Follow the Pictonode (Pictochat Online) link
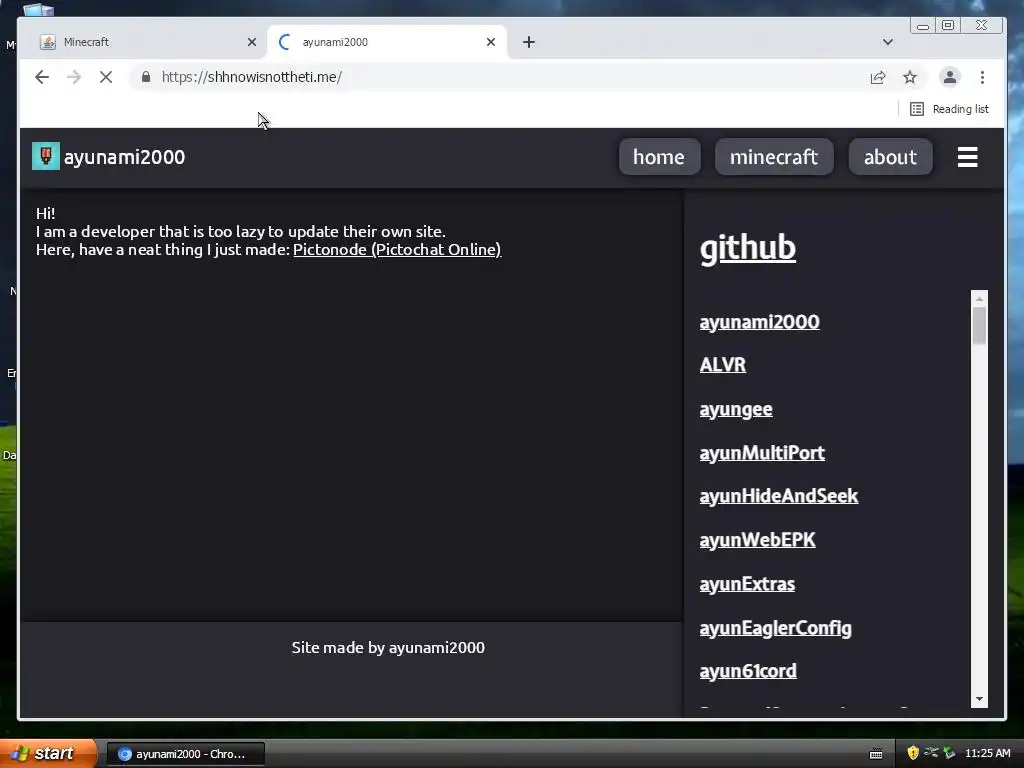 [397, 249]
